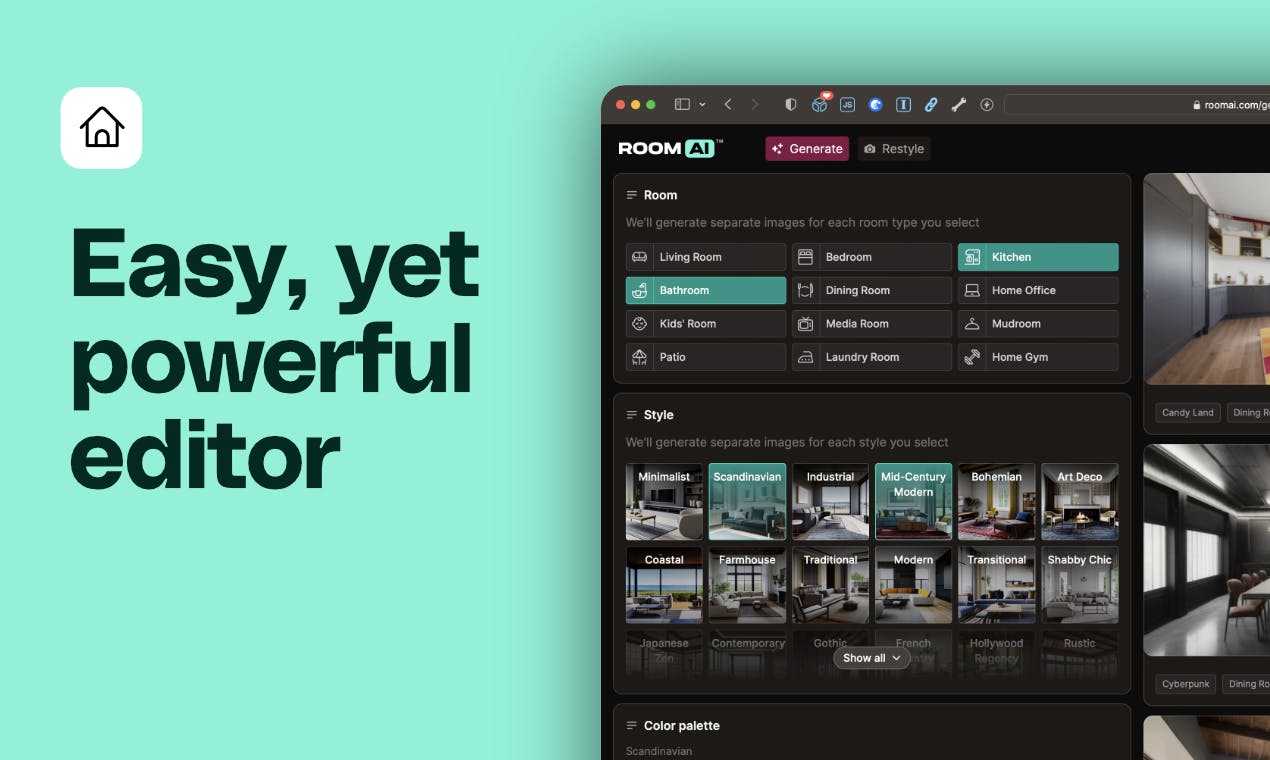This screenshot has width=1270, height=760.
Task: Deselect the Kitchen room option
Action: click(x=1038, y=257)
